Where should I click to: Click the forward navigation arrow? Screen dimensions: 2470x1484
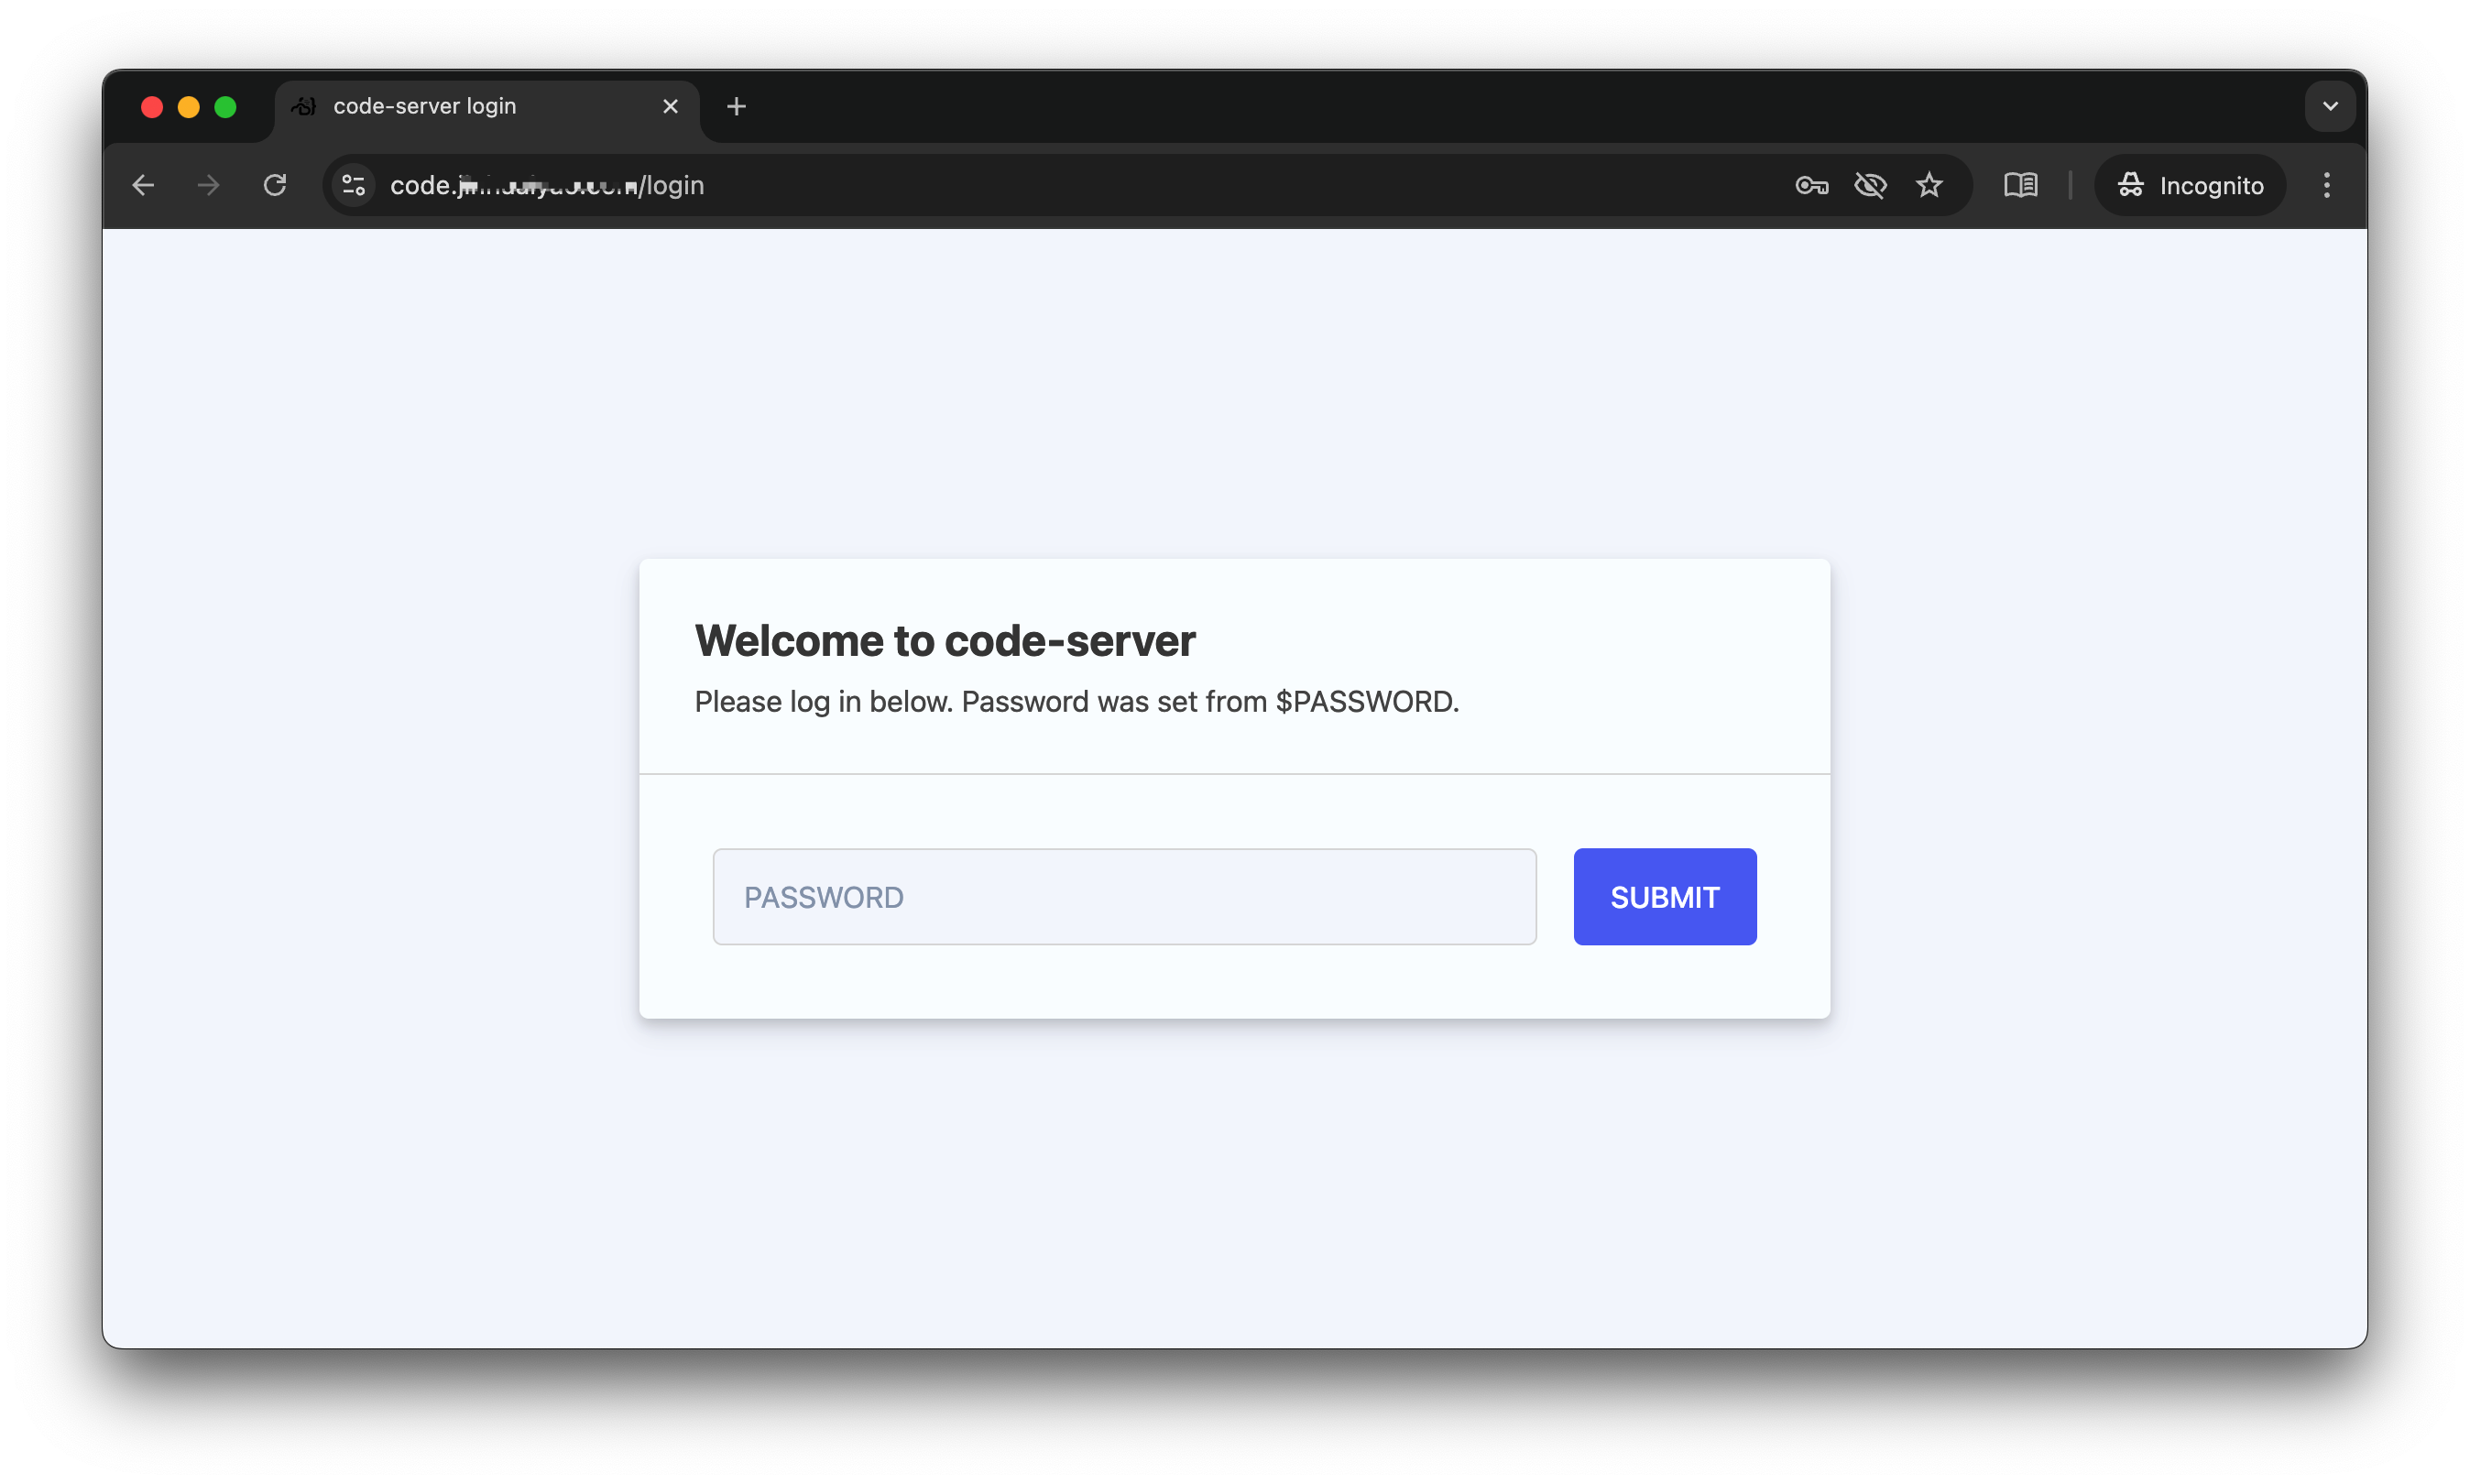[x=208, y=185]
